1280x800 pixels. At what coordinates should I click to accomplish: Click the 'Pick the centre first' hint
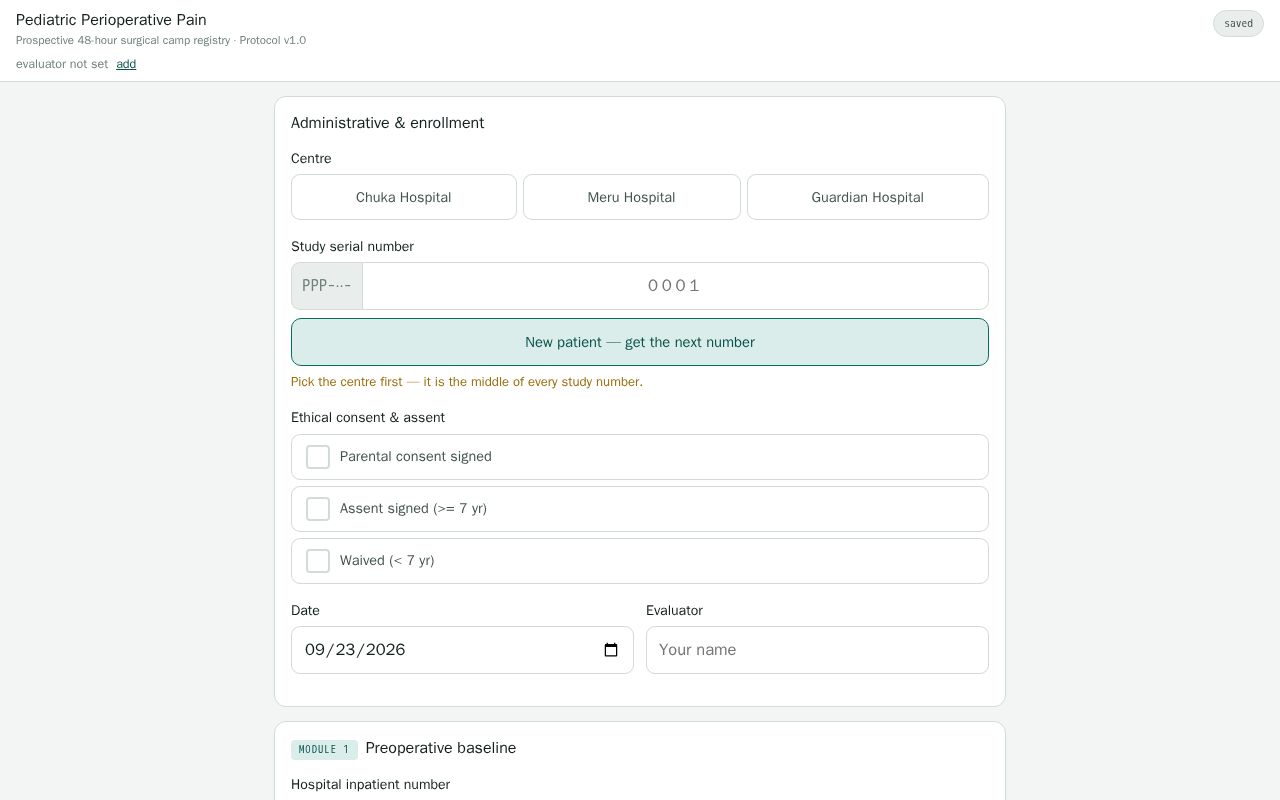tap(467, 382)
